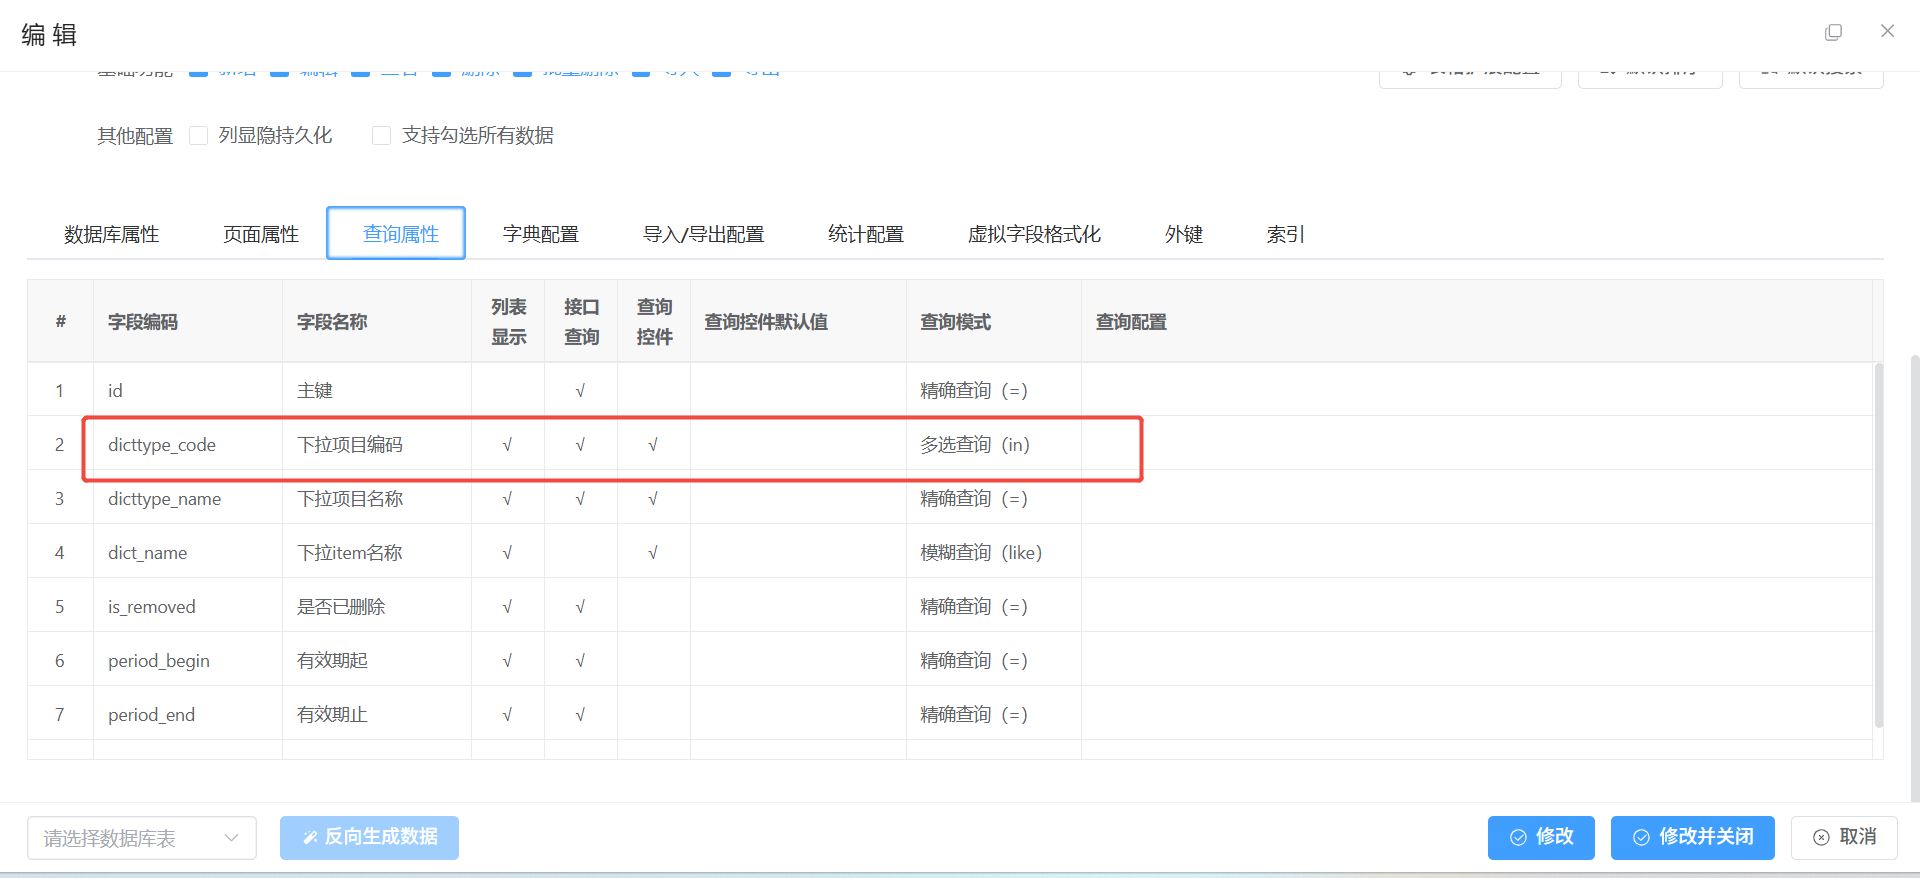Switch to the 数据库属性 tab

(111, 234)
